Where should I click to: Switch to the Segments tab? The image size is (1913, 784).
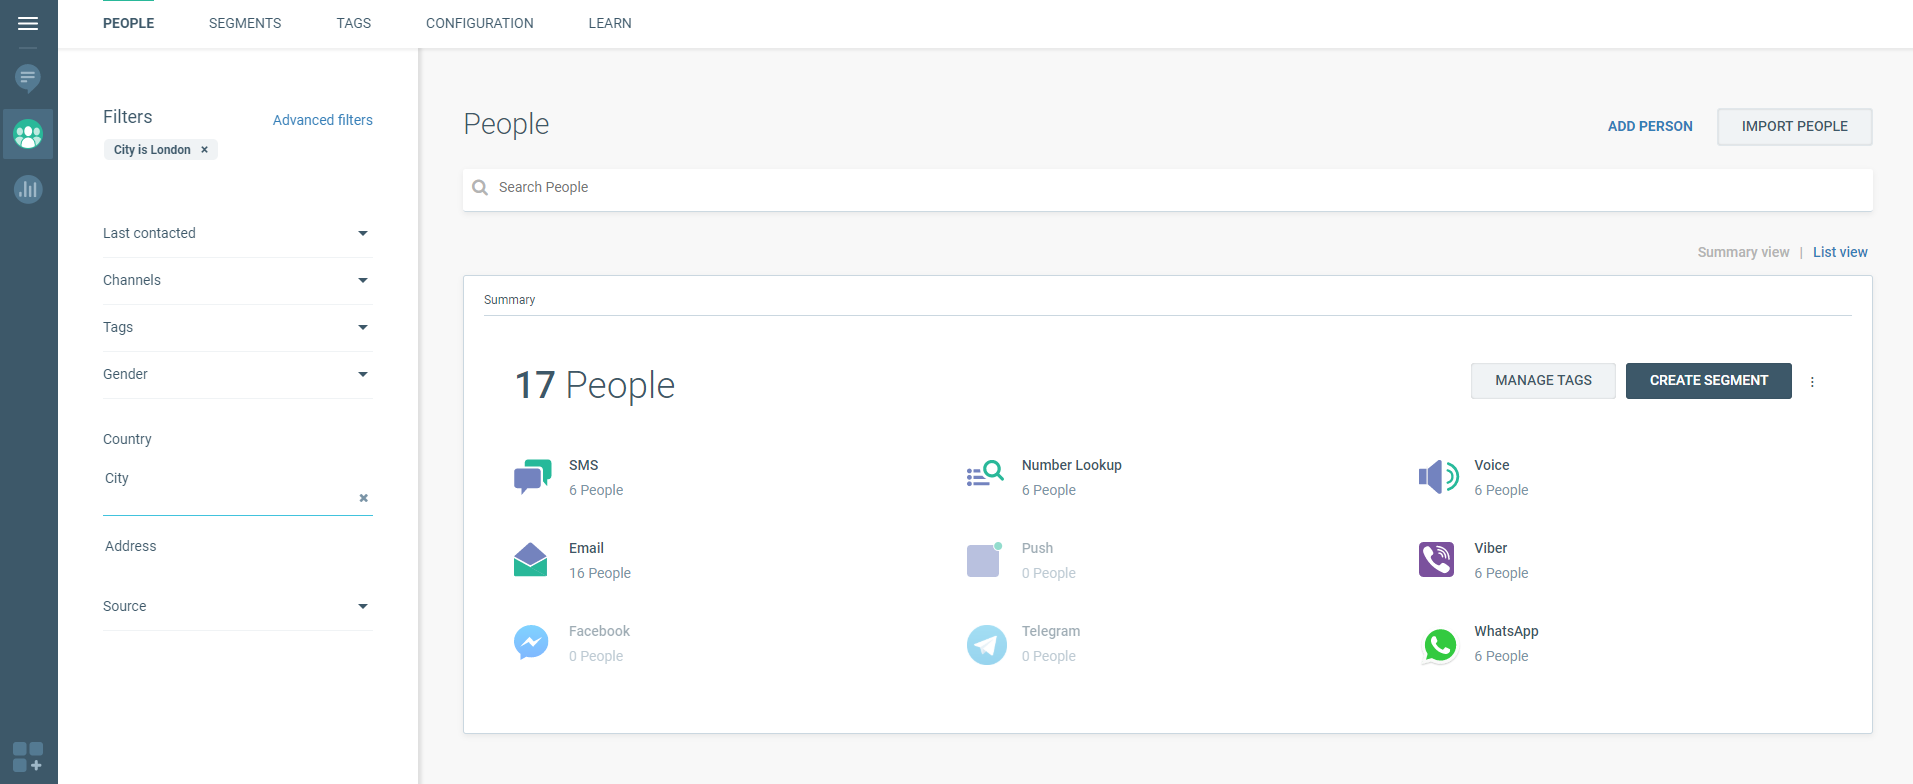245,23
